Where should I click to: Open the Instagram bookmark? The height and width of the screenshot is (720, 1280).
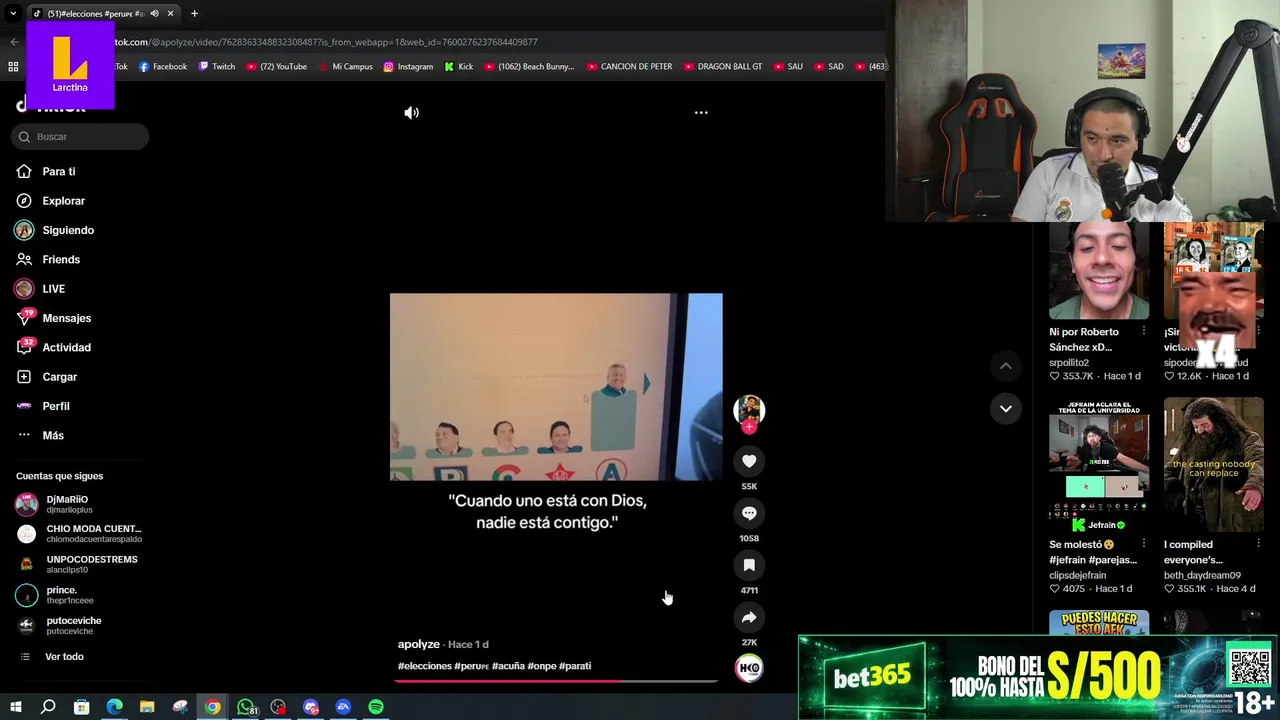408,67
